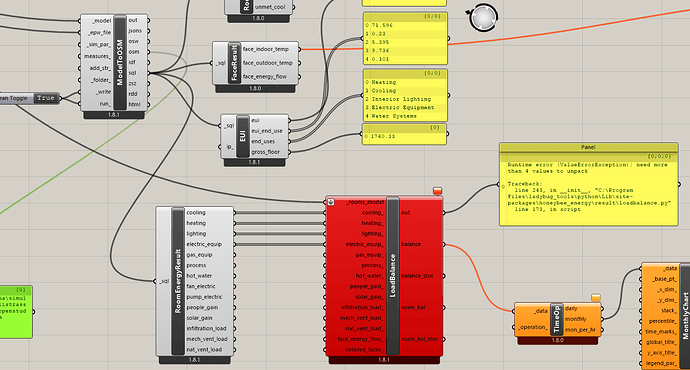Click the _base_pt_ input of MonthlyChart
Image resolution: width=690 pixels, height=370 pixels.
pyautogui.click(x=665, y=279)
